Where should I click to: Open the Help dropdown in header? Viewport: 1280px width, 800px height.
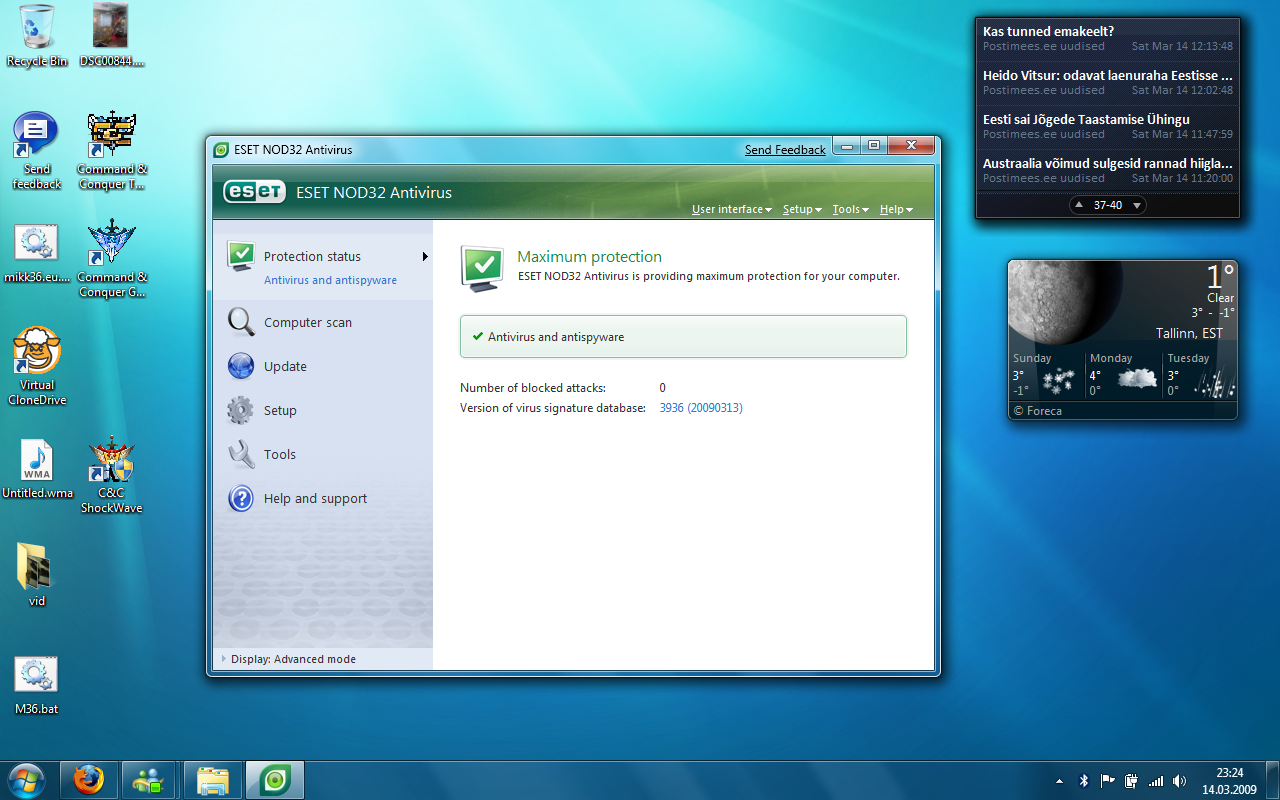tap(896, 209)
